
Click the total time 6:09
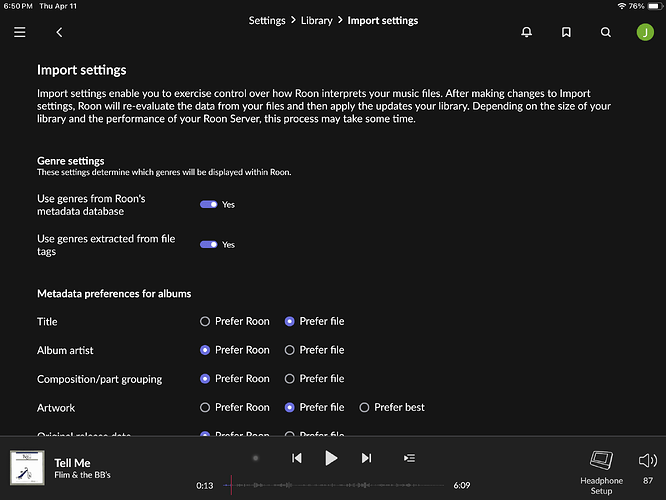462,485
